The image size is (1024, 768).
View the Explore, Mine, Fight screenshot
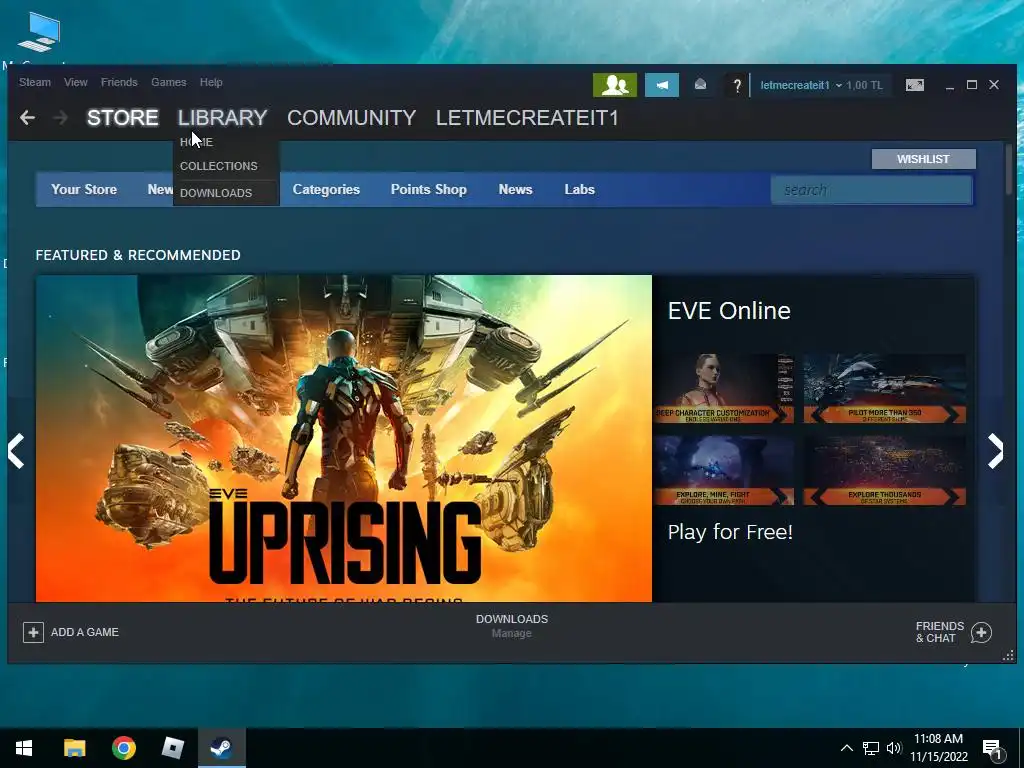[x=724, y=470]
